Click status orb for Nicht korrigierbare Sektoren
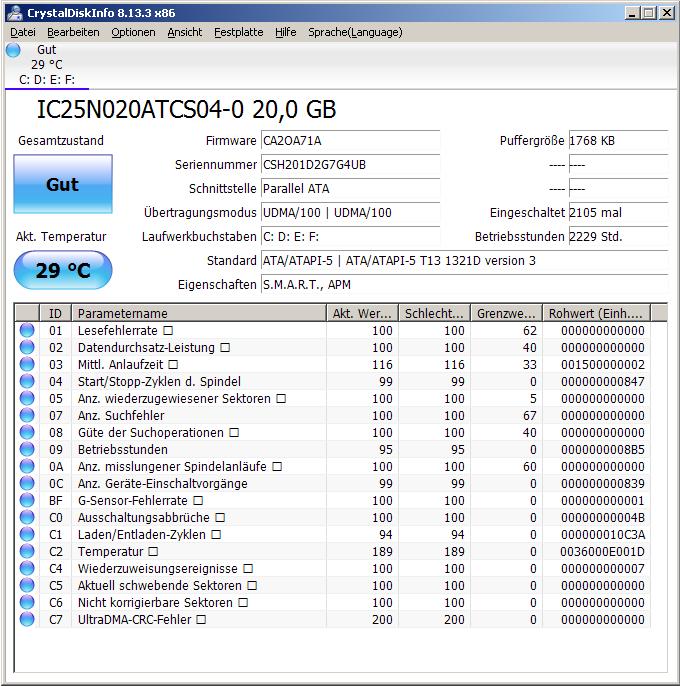Screen dimensions: 680x686 tap(27, 602)
